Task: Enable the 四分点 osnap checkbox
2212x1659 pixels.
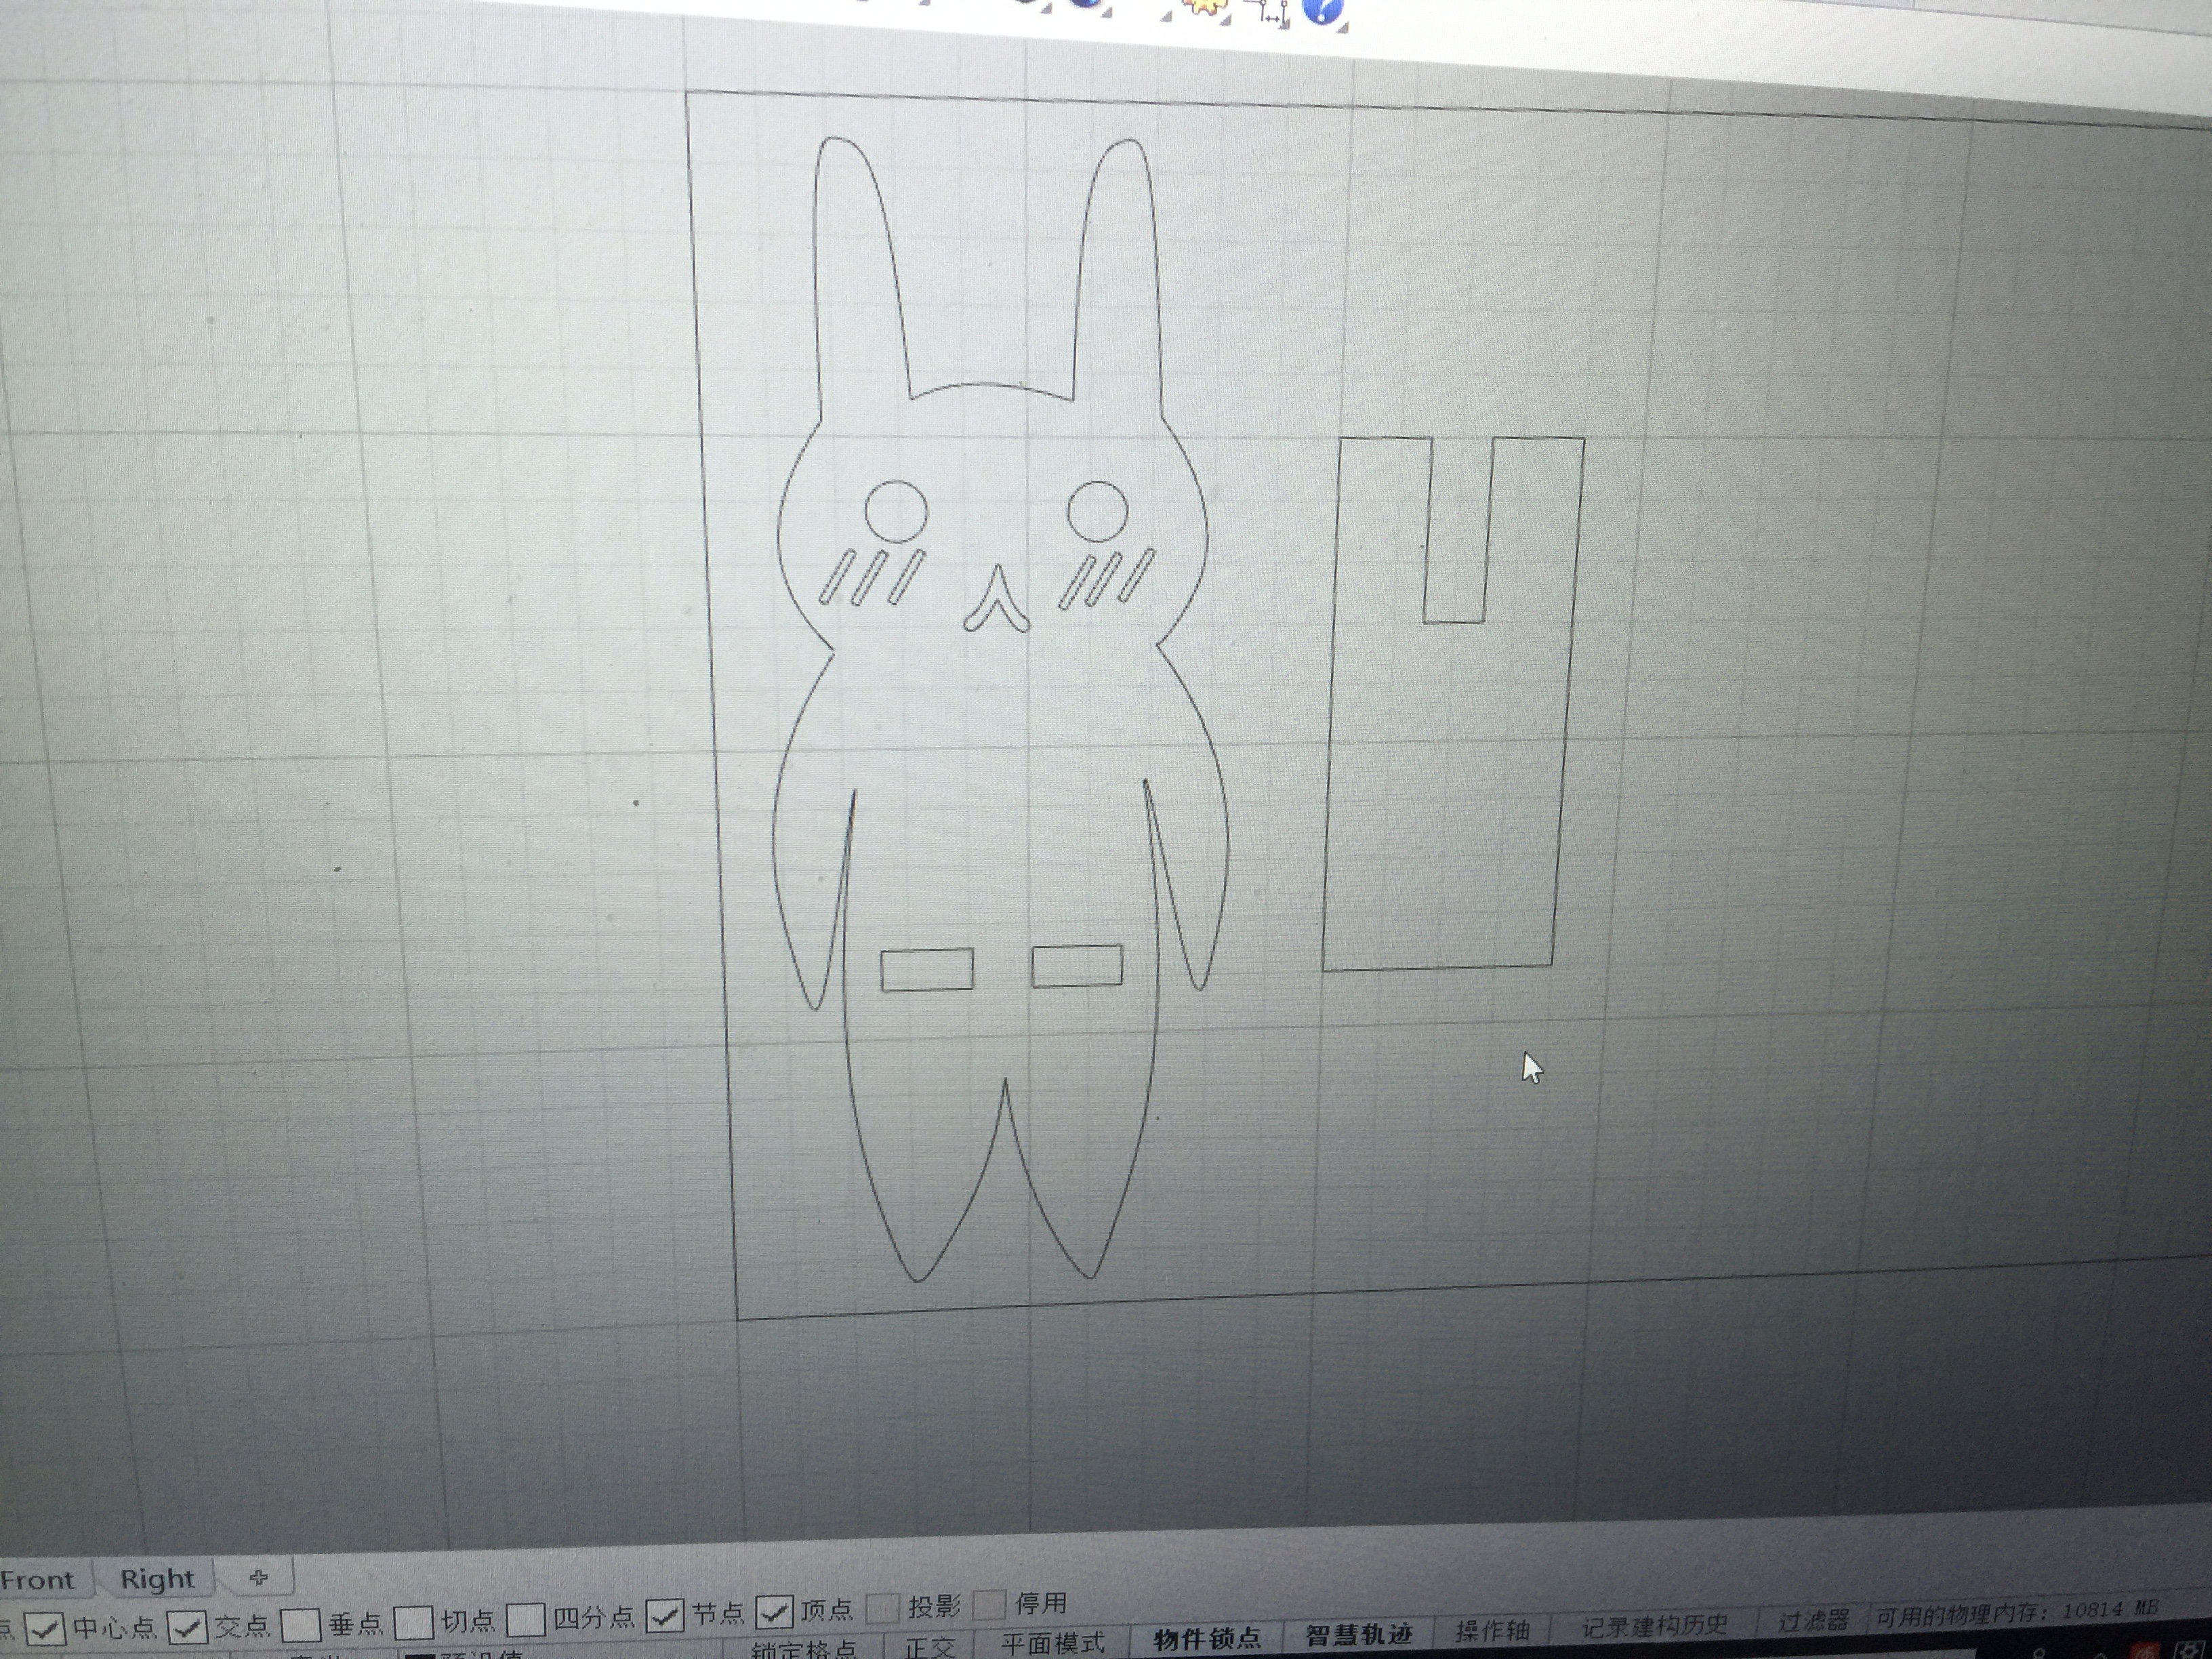Action: (525, 1619)
